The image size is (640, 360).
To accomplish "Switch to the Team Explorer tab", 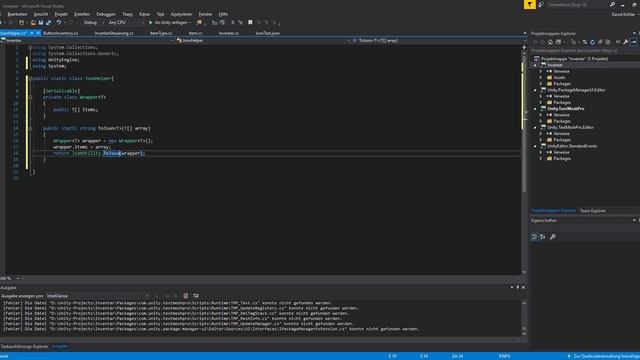I will pyautogui.click(x=593, y=211).
